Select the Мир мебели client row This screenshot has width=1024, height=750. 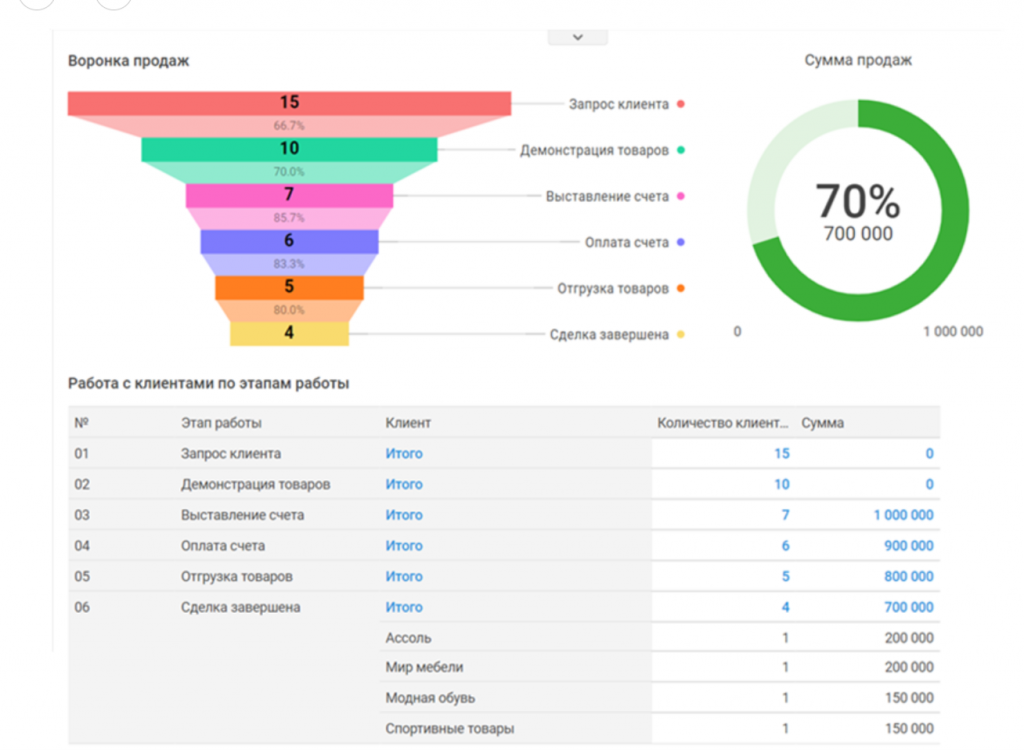[x=660, y=667]
